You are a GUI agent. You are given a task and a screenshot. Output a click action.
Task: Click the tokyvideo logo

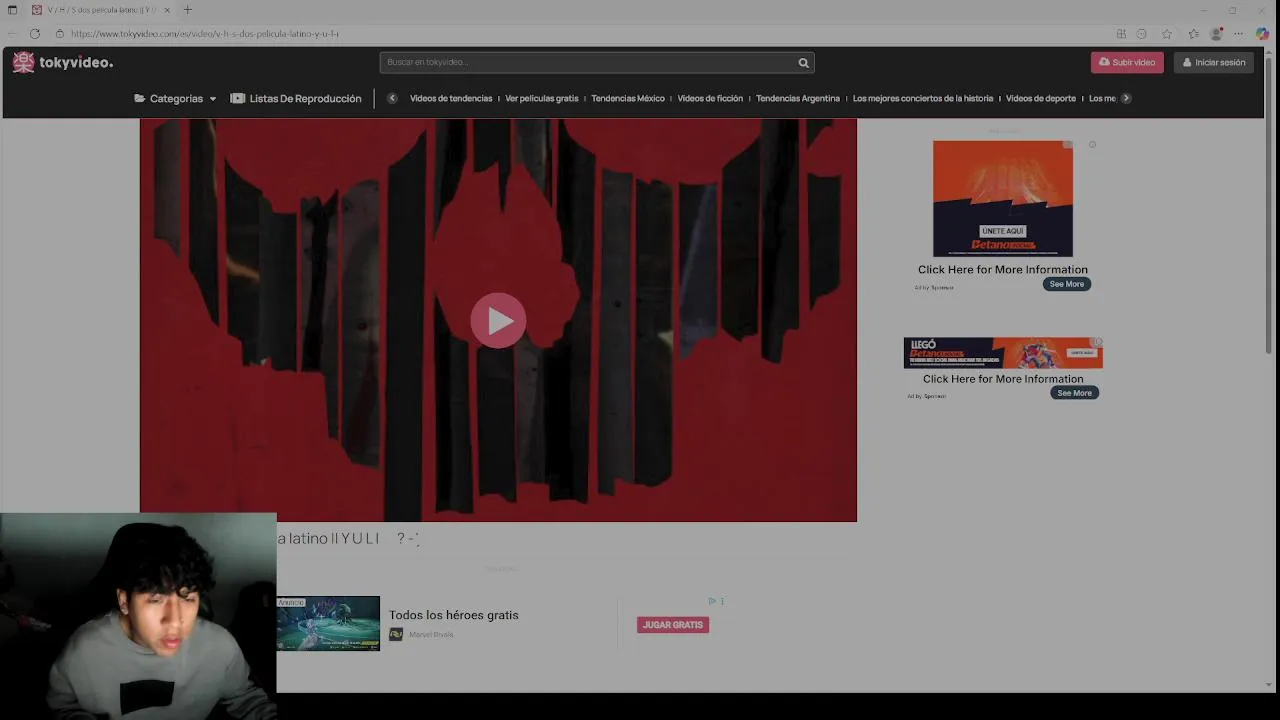[x=63, y=62]
